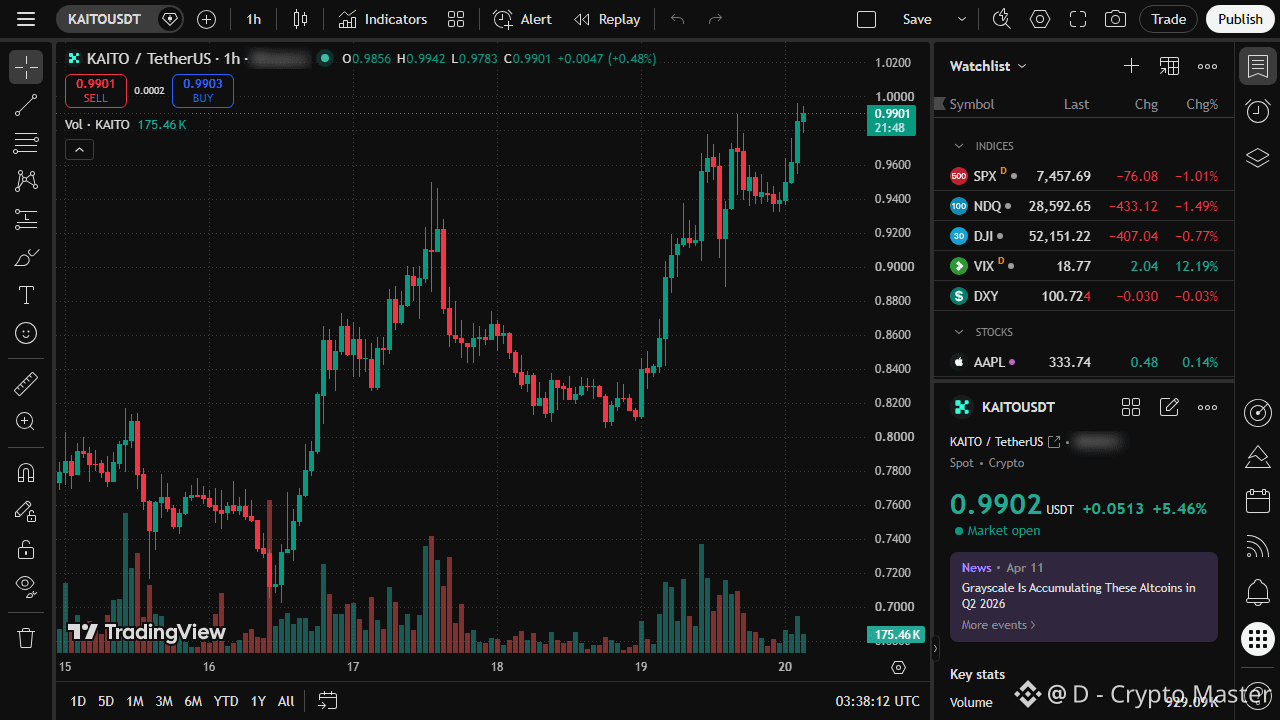1280x720 pixels.
Task: Start bar Replay mode
Action: pos(607,19)
